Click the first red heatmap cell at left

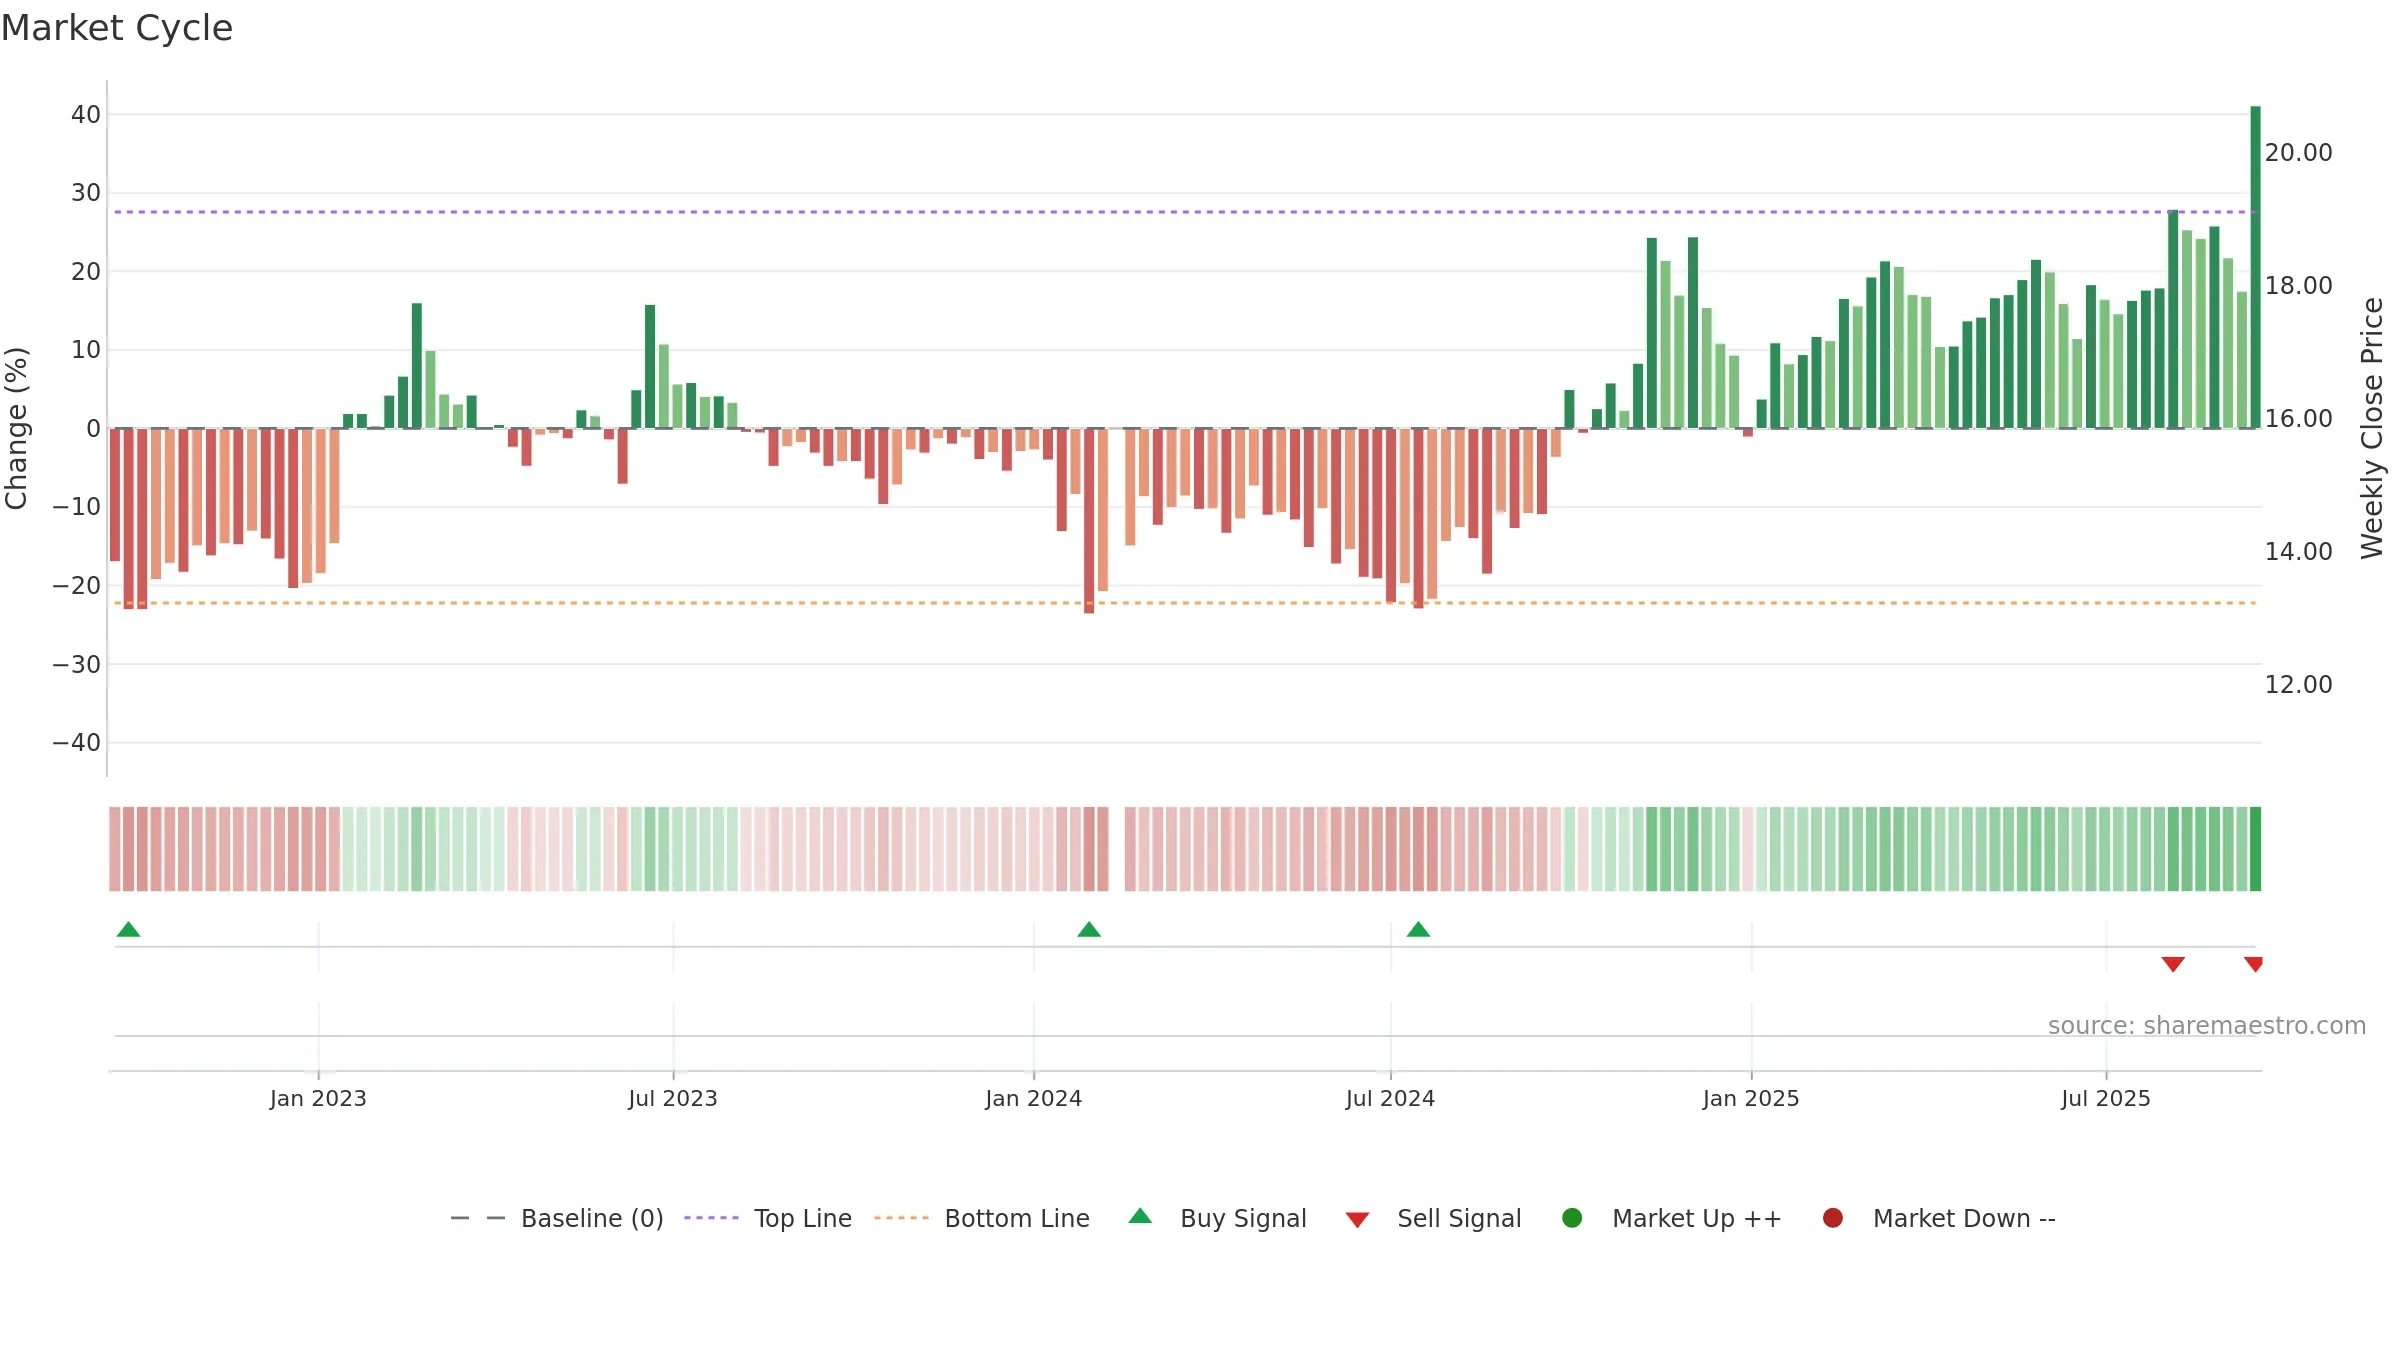(x=115, y=849)
